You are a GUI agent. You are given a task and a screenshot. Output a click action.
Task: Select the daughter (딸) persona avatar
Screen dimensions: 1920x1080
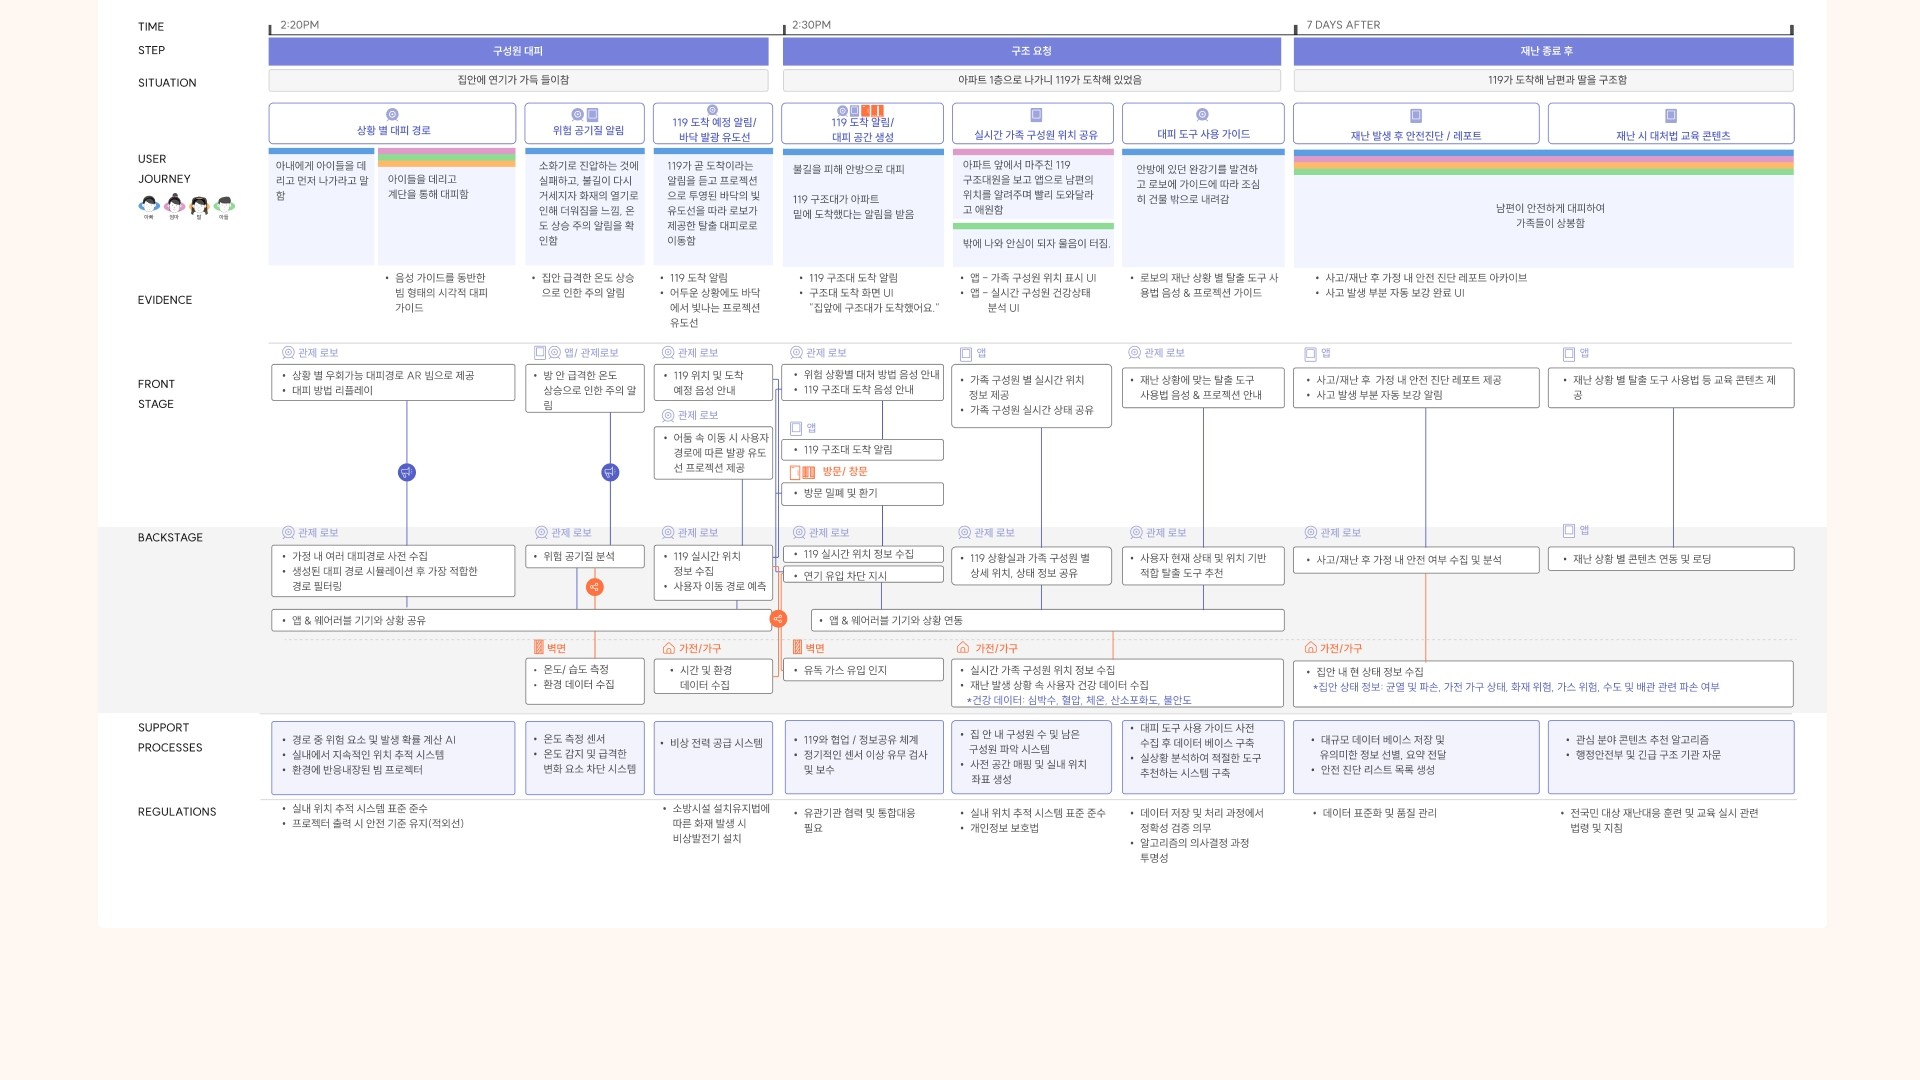tap(199, 205)
